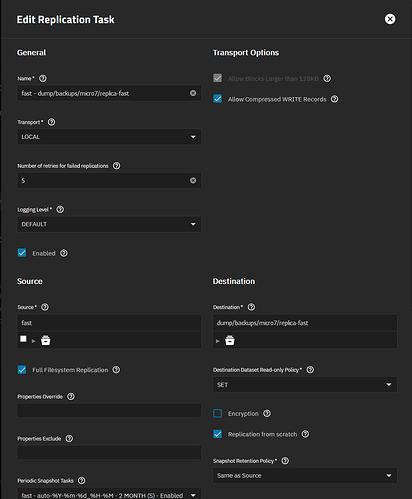Image resolution: width=412 pixels, height=499 pixels.
Task: Click Allow Blocks Larger than 128KB checkbox
Action: coord(217,78)
